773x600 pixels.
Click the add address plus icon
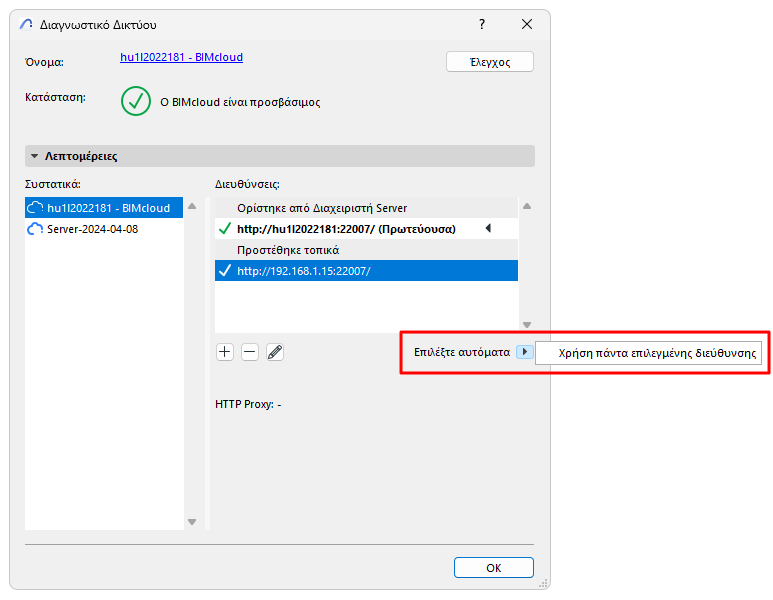click(x=225, y=352)
